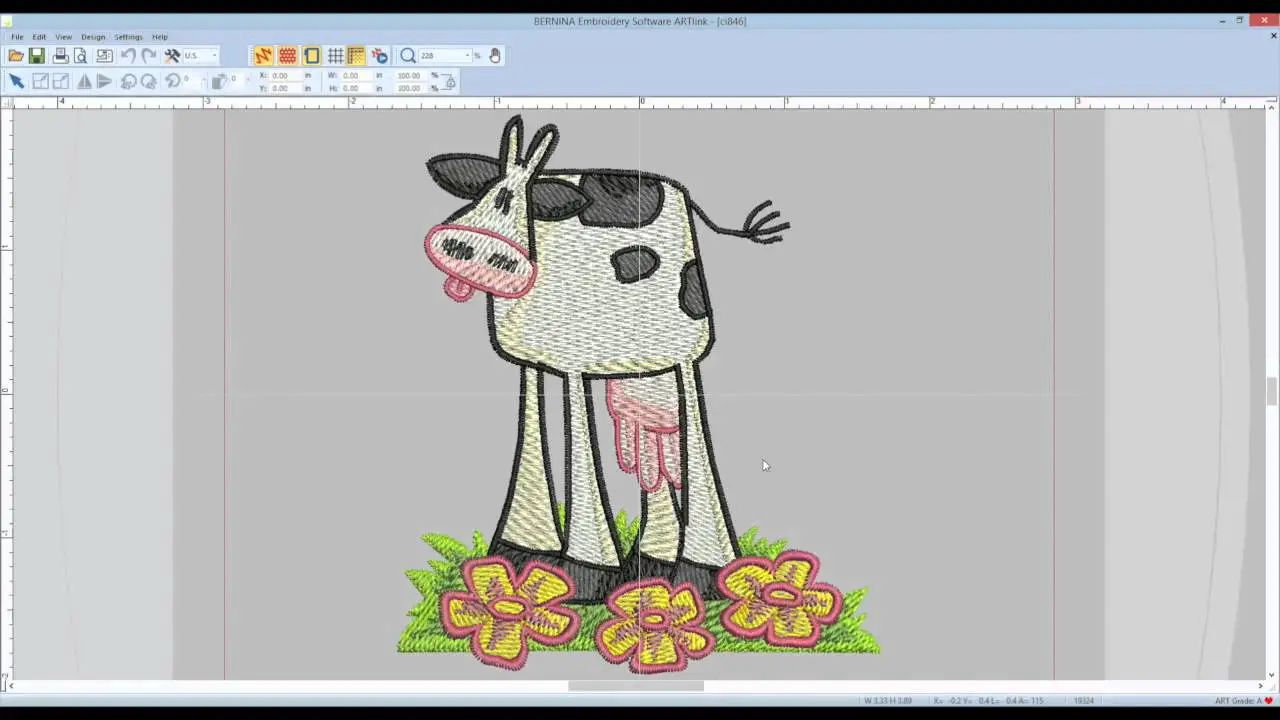
Task: Print the design with the printer icon
Action: point(60,56)
